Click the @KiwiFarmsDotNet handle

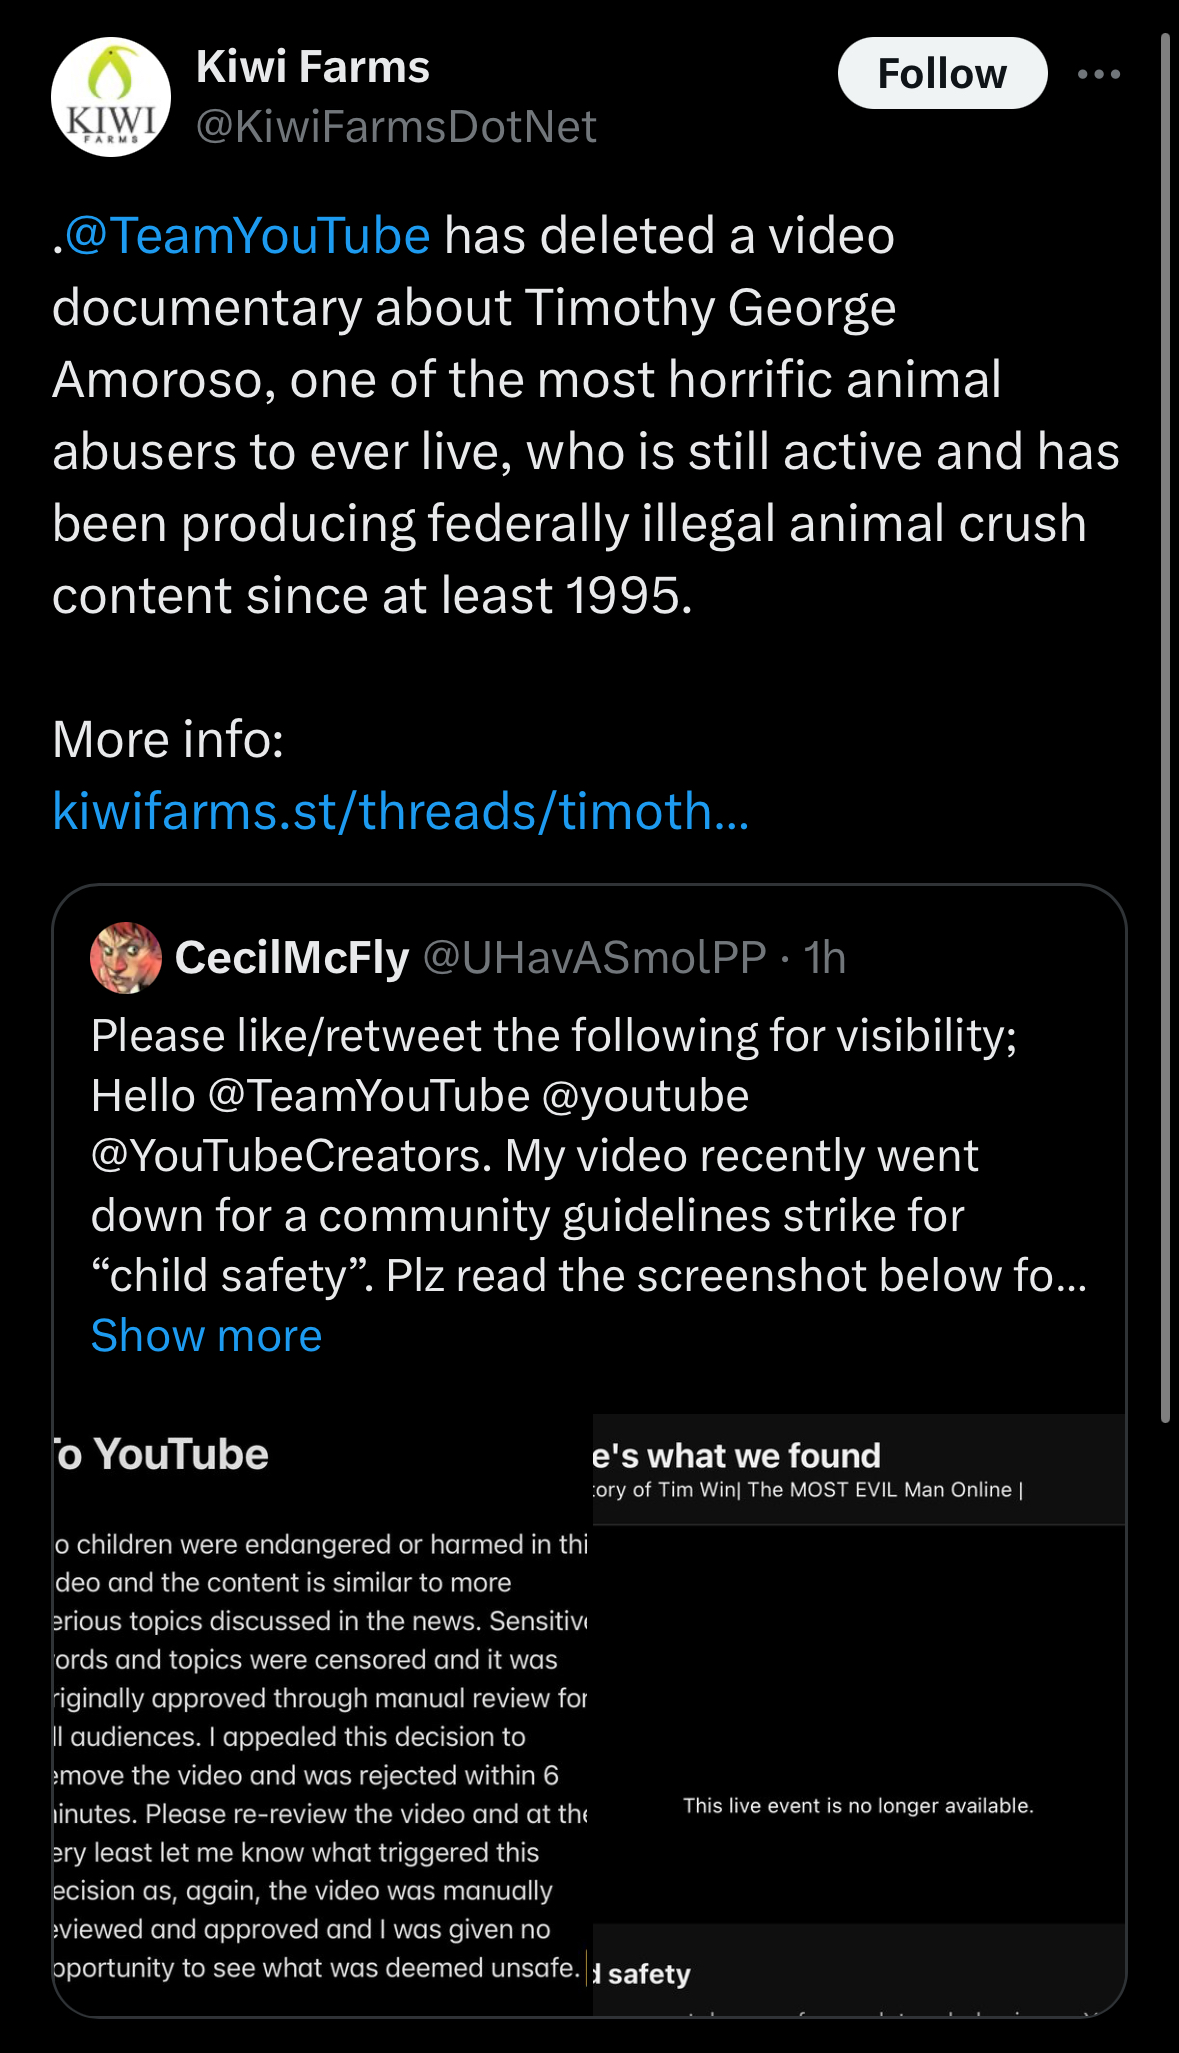396,127
